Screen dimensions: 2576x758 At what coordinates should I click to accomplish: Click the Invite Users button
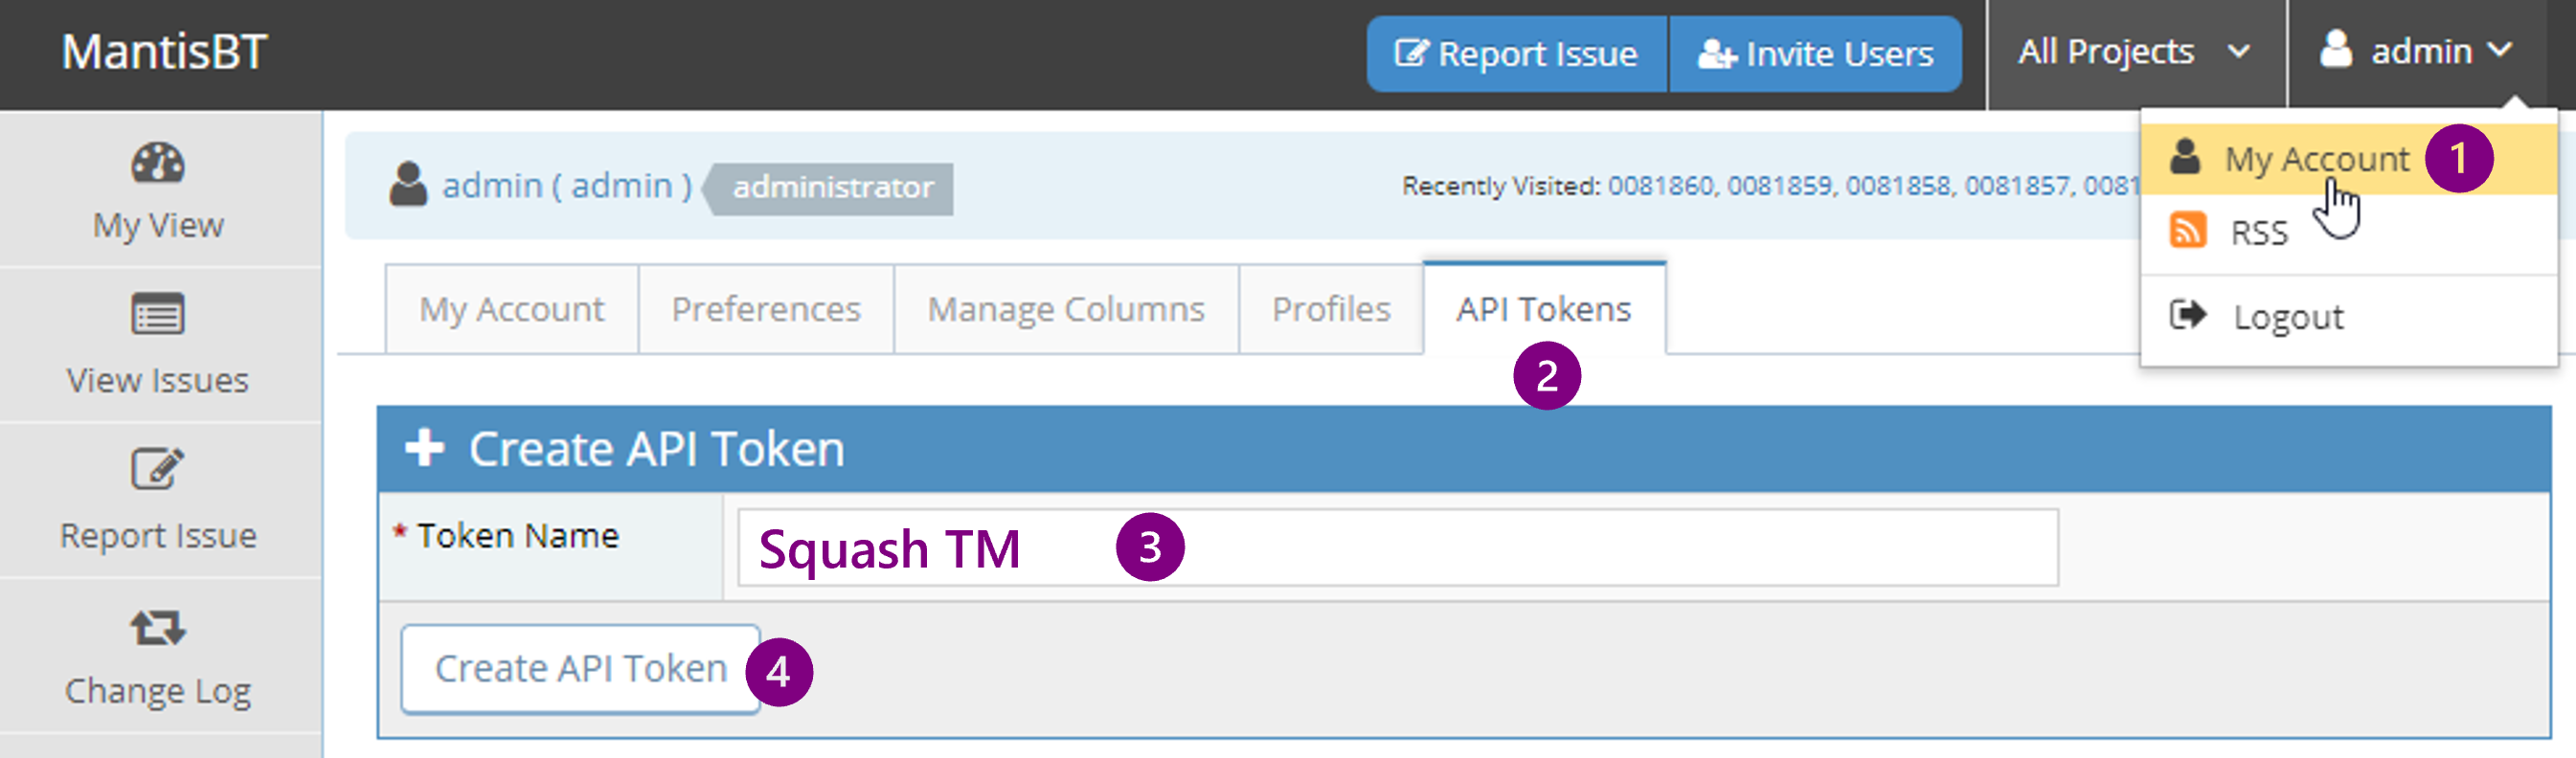(x=1815, y=54)
